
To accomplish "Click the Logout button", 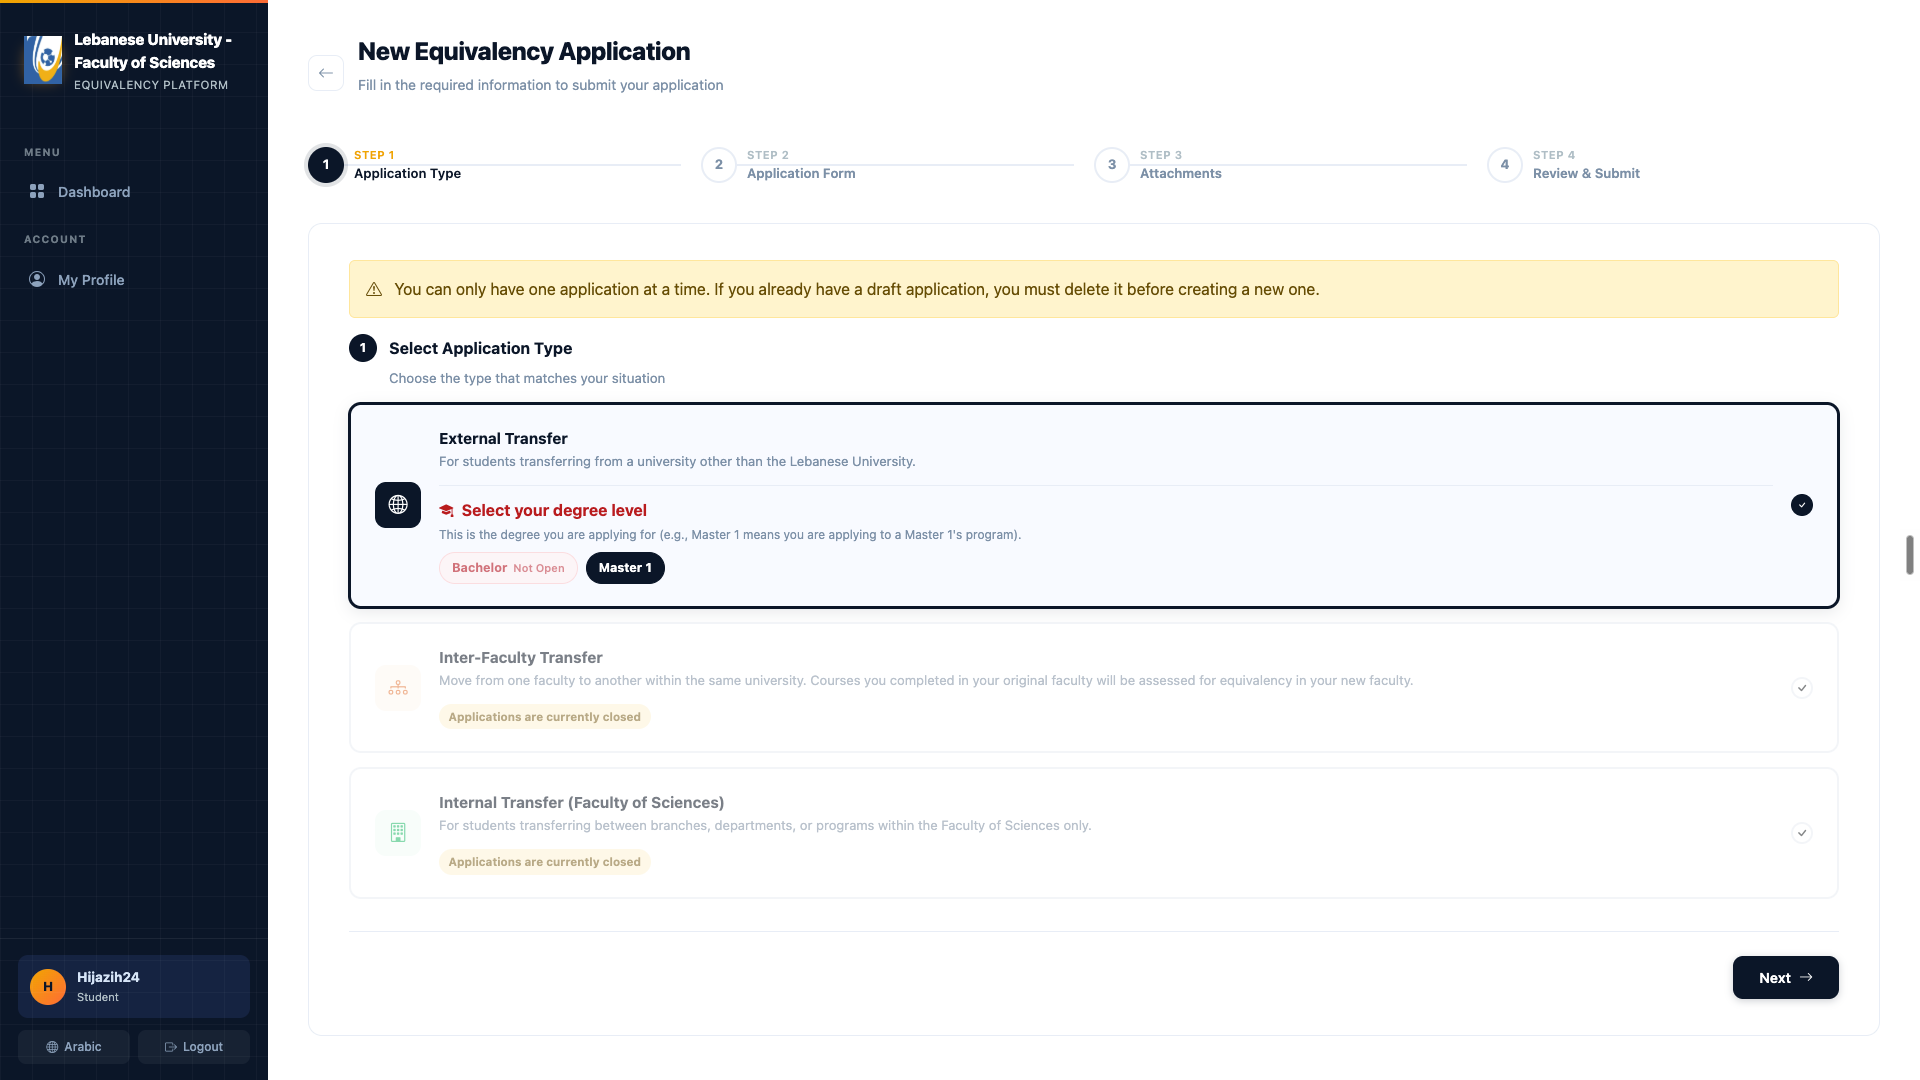I will pyautogui.click(x=194, y=1047).
